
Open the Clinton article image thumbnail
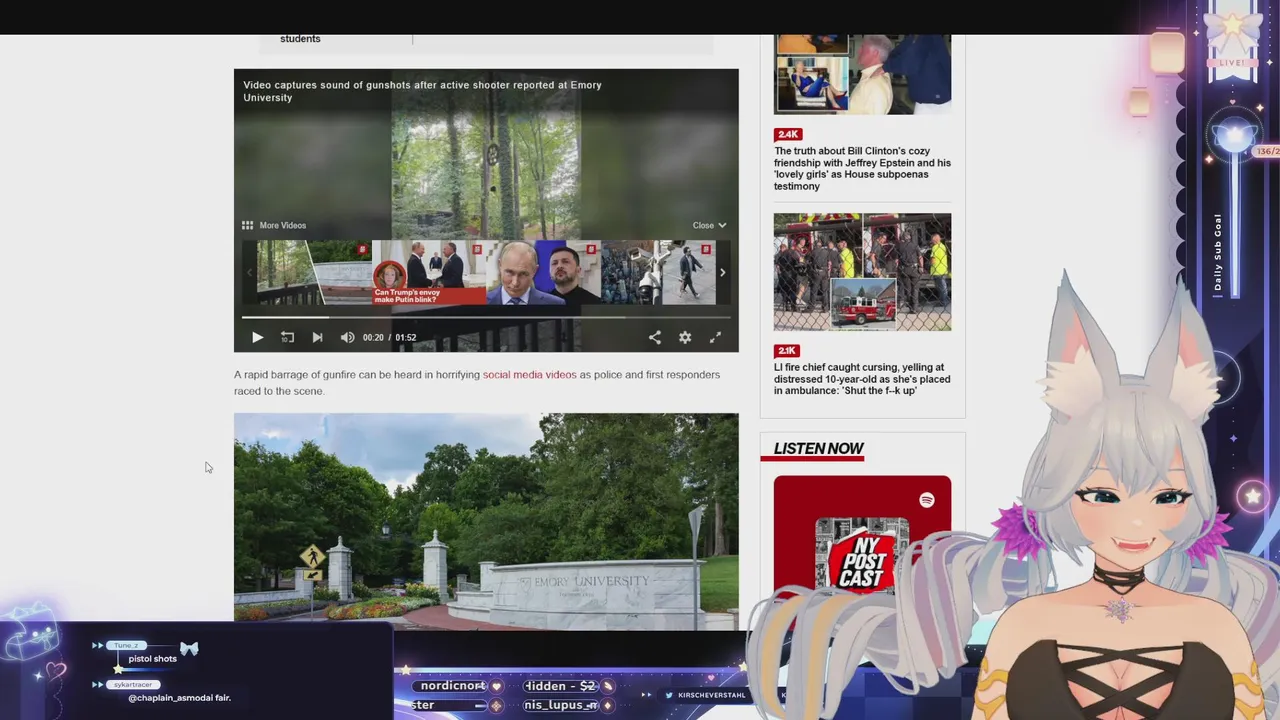(x=862, y=74)
